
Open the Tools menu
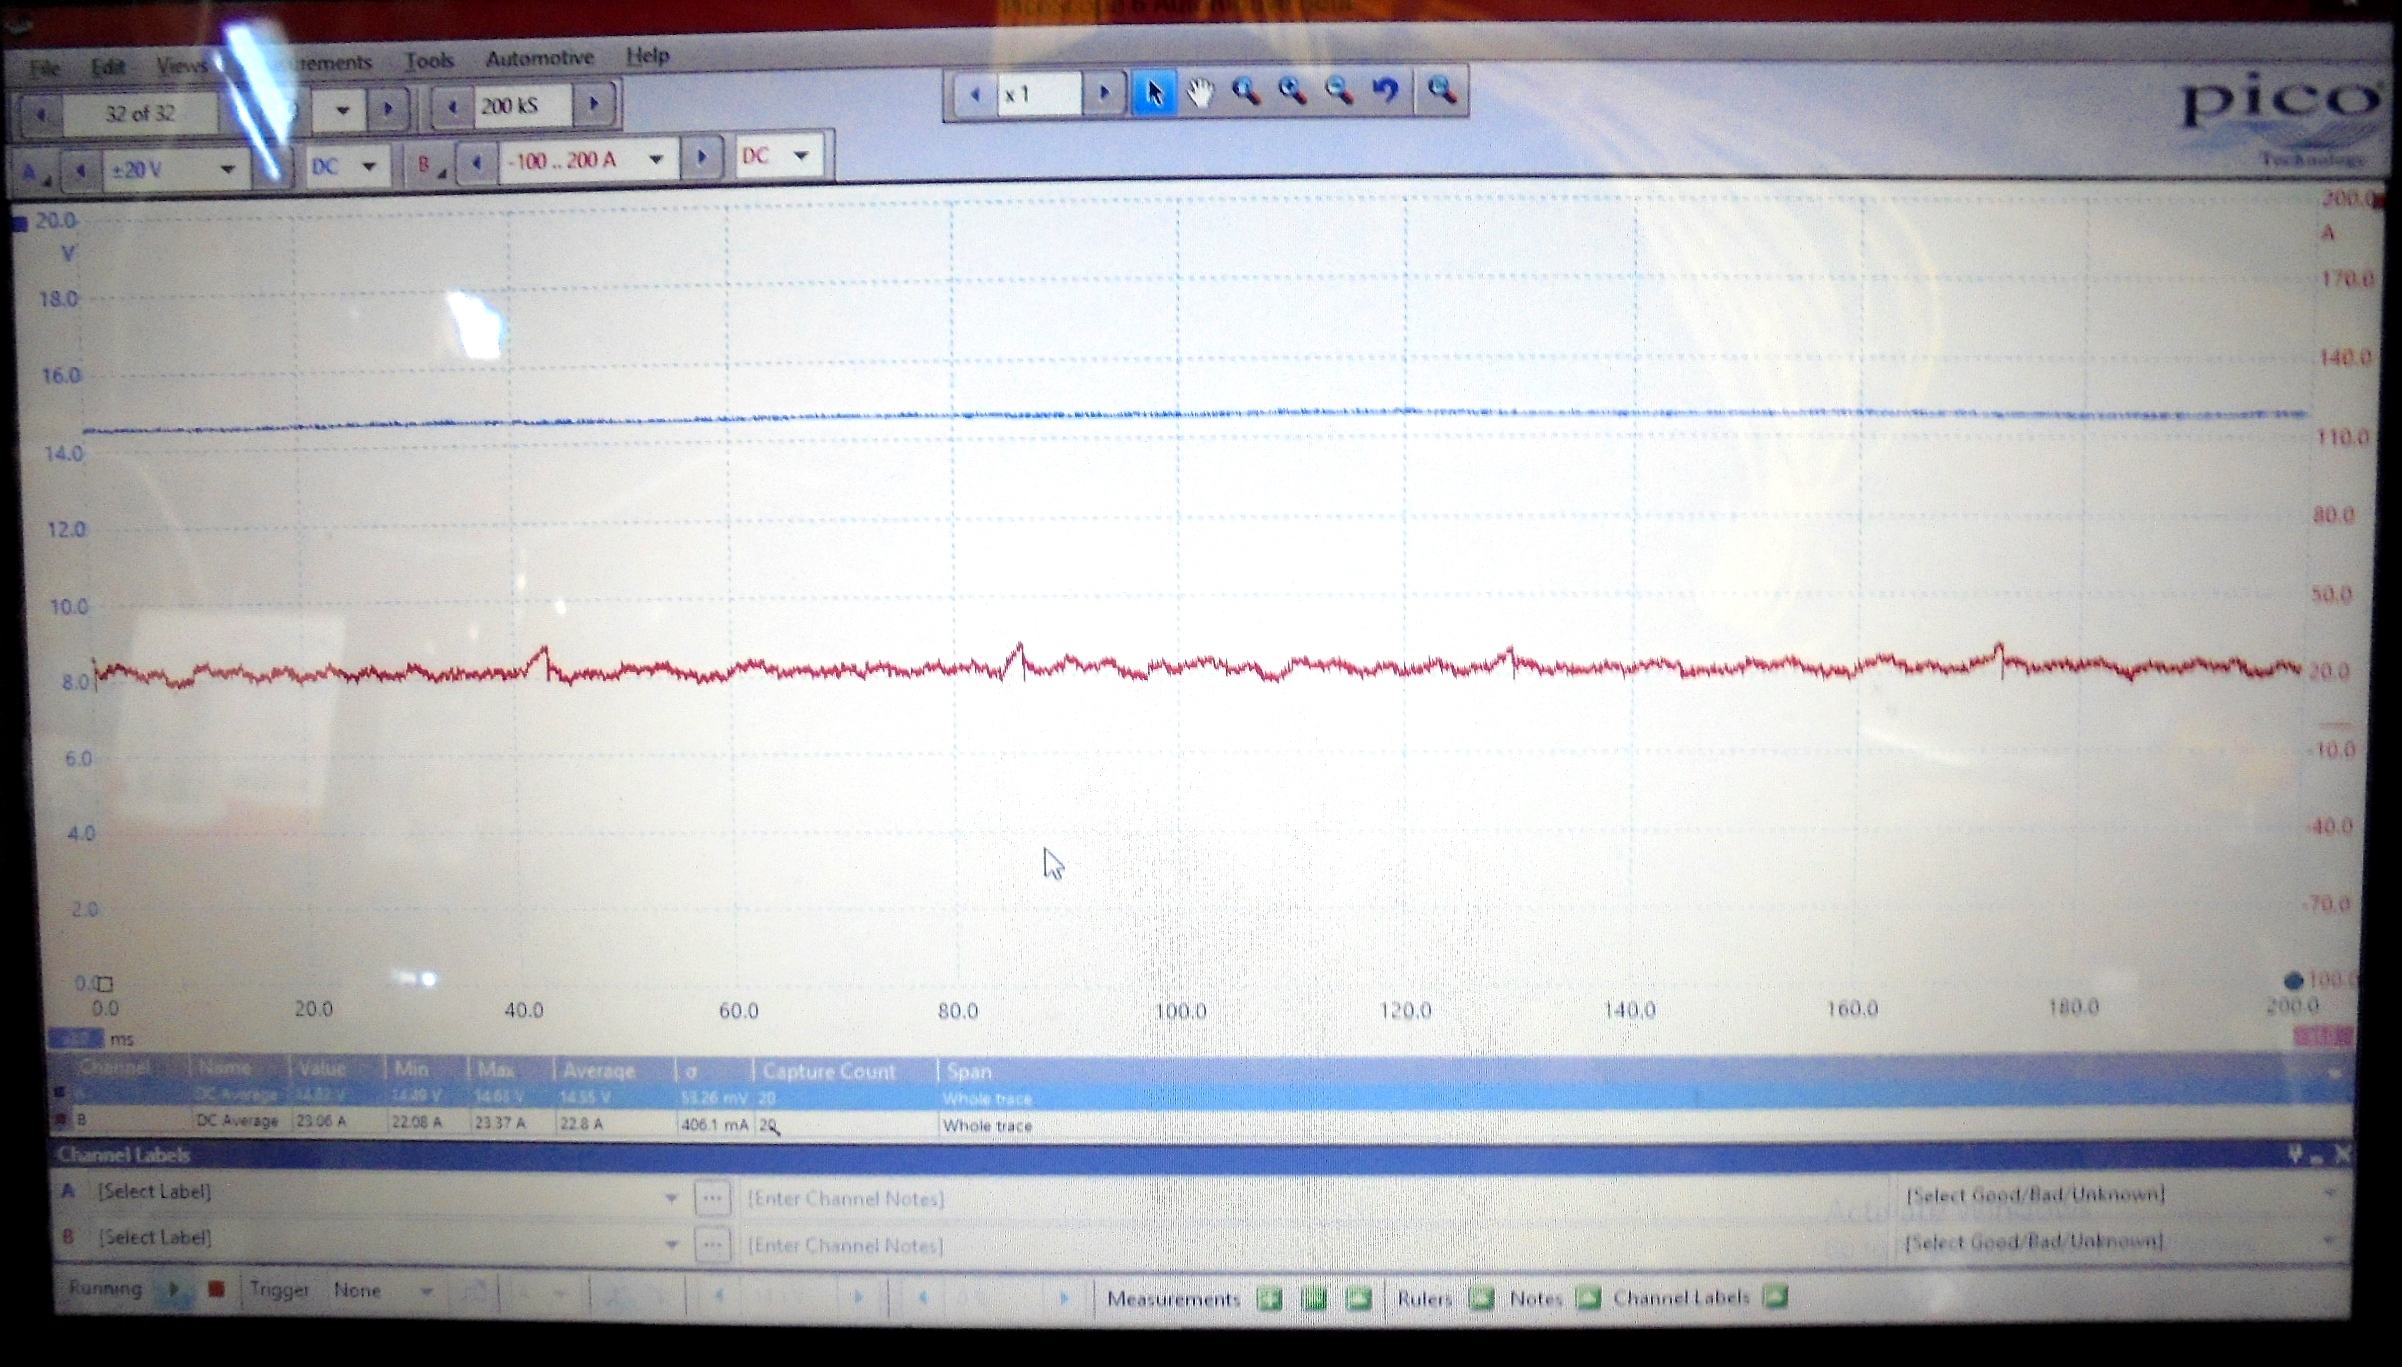pos(429,62)
